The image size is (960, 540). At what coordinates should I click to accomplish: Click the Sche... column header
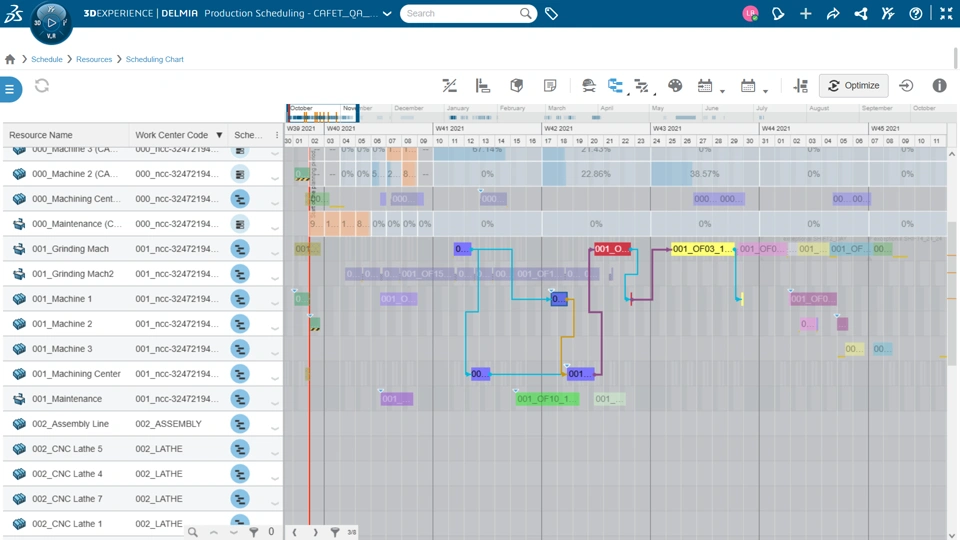click(248, 135)
